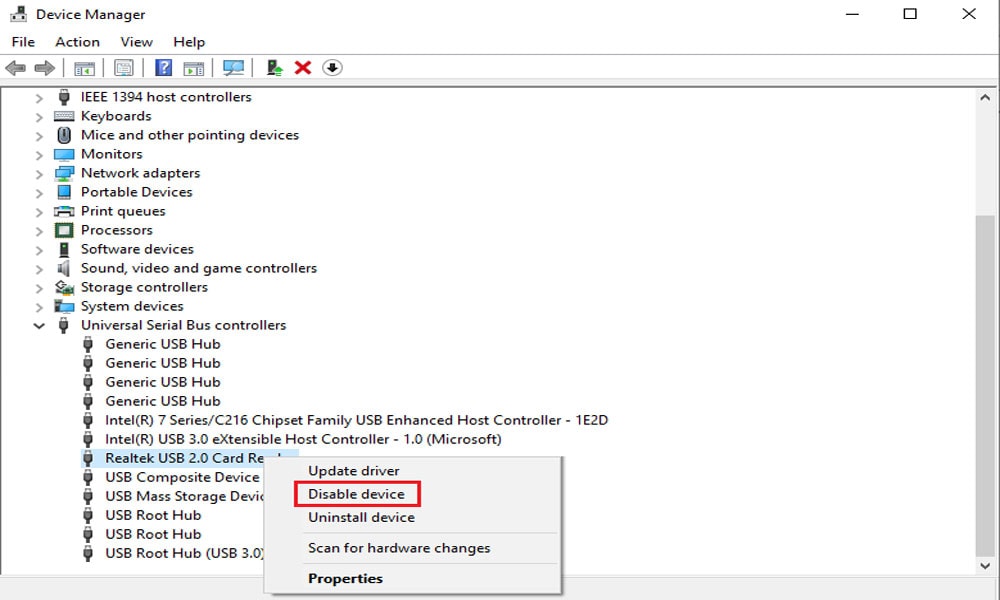Expand the Network adapters node

(x=39, y=173)
